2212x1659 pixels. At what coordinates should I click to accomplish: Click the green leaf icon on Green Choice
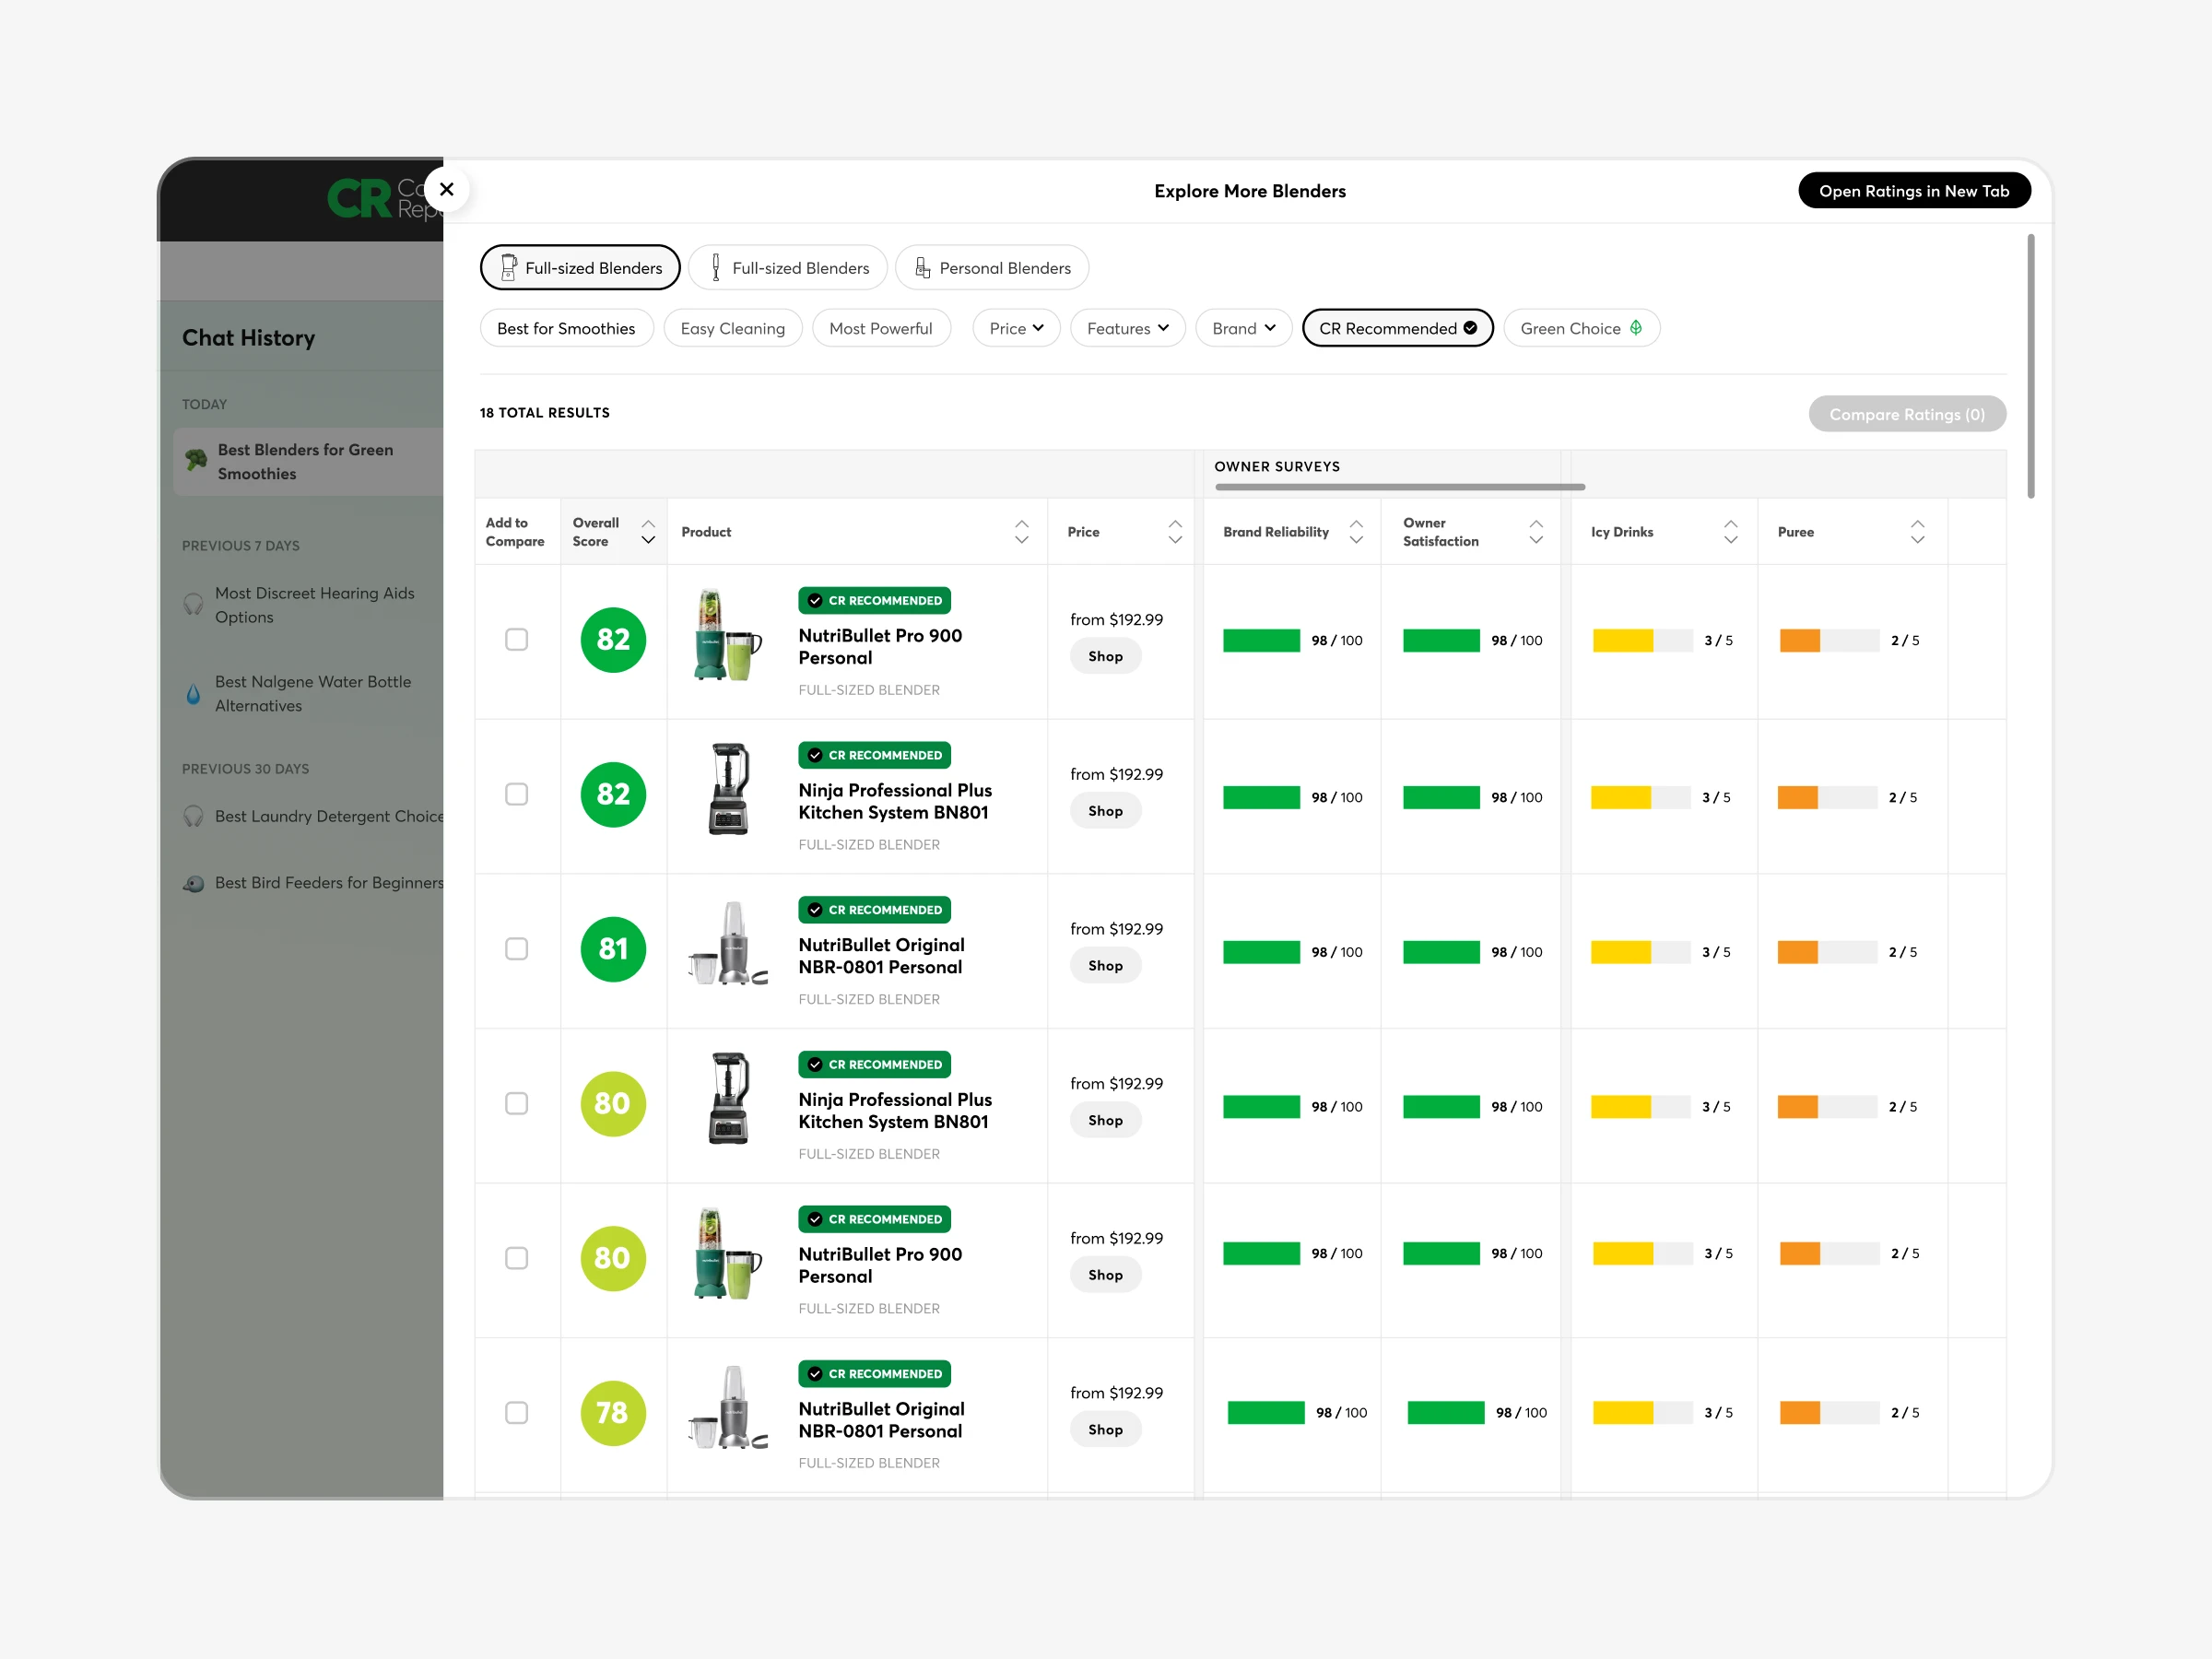pyautogui.click(x=1636, y=328)
